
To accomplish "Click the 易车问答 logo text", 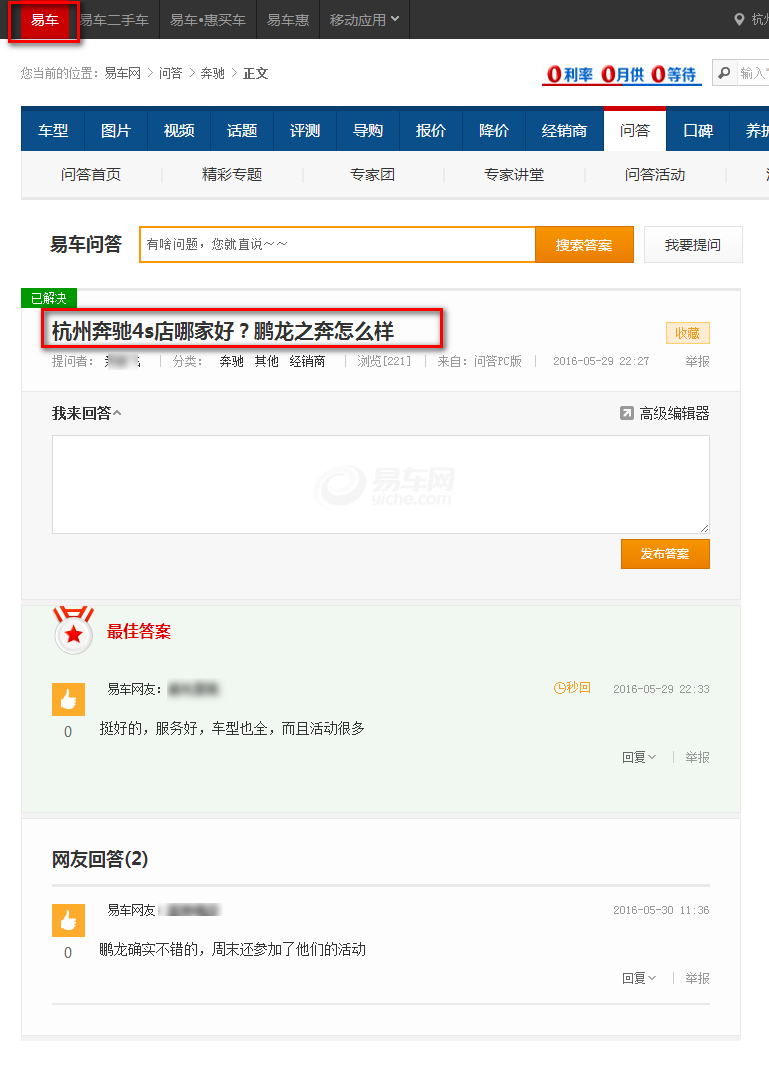I will pos(86,244).
